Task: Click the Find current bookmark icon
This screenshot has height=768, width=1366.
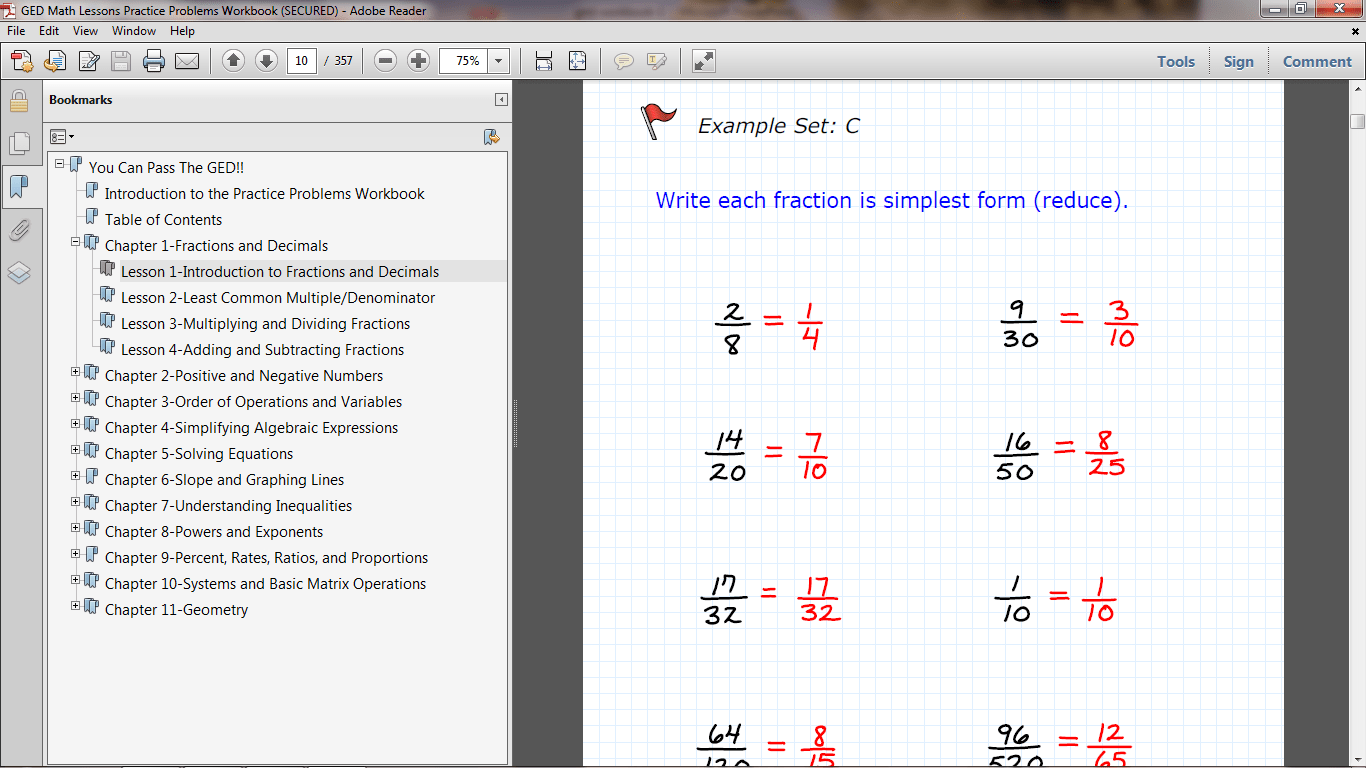Action: (491, 137)
